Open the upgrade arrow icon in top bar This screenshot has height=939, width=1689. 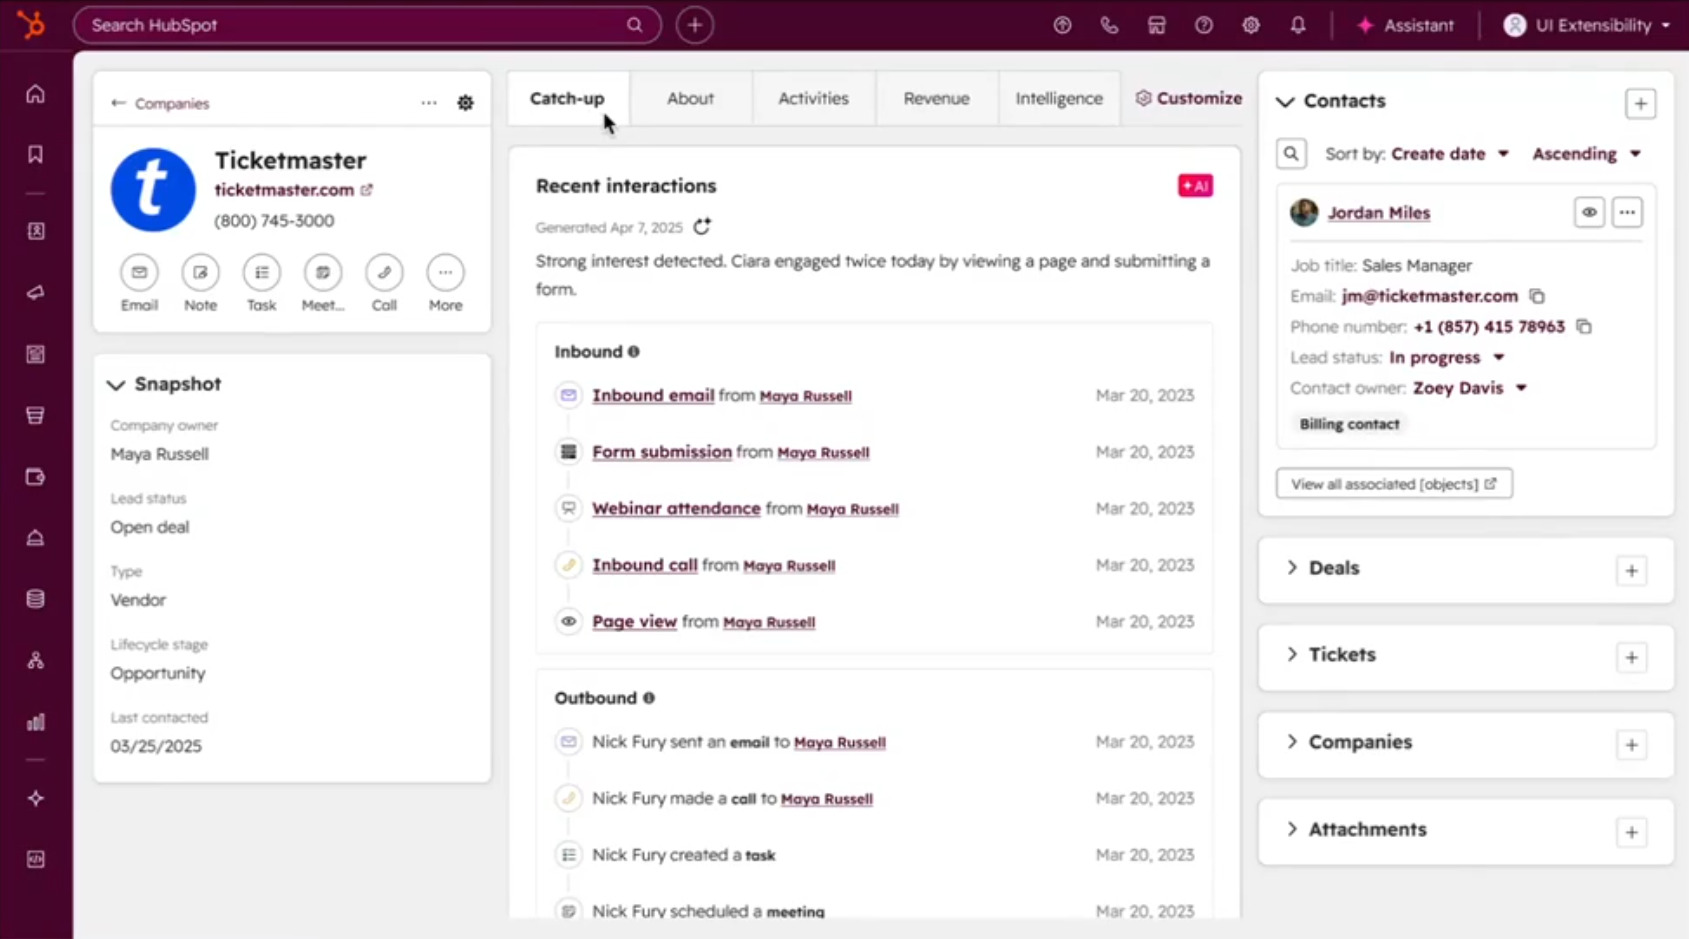(x=1062, y=25)
